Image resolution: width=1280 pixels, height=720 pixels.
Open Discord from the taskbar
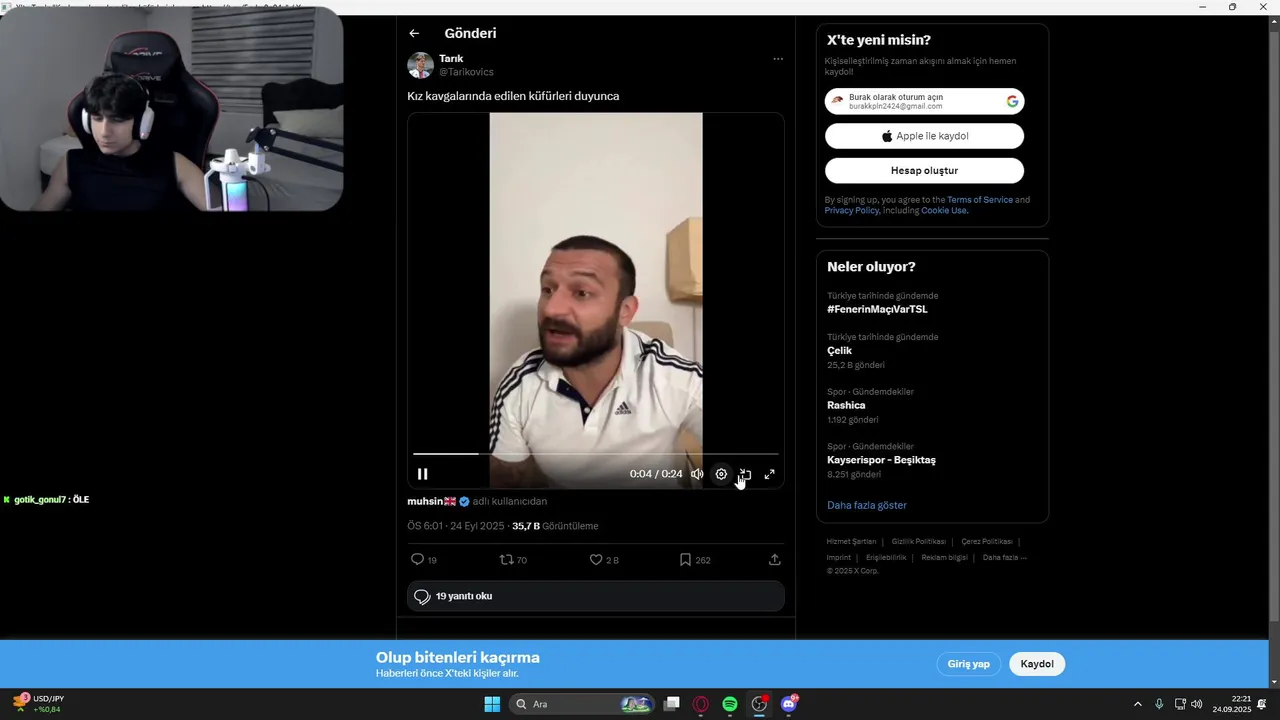[789, 704]
